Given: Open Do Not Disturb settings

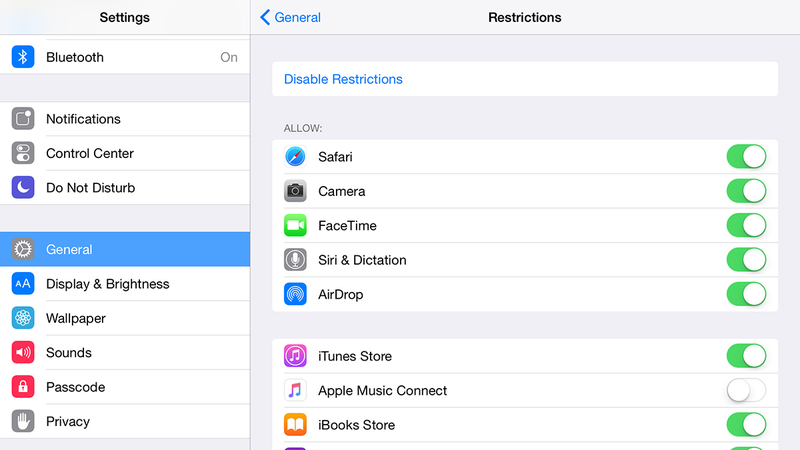Looking at the screenshot, I should 125,188.
